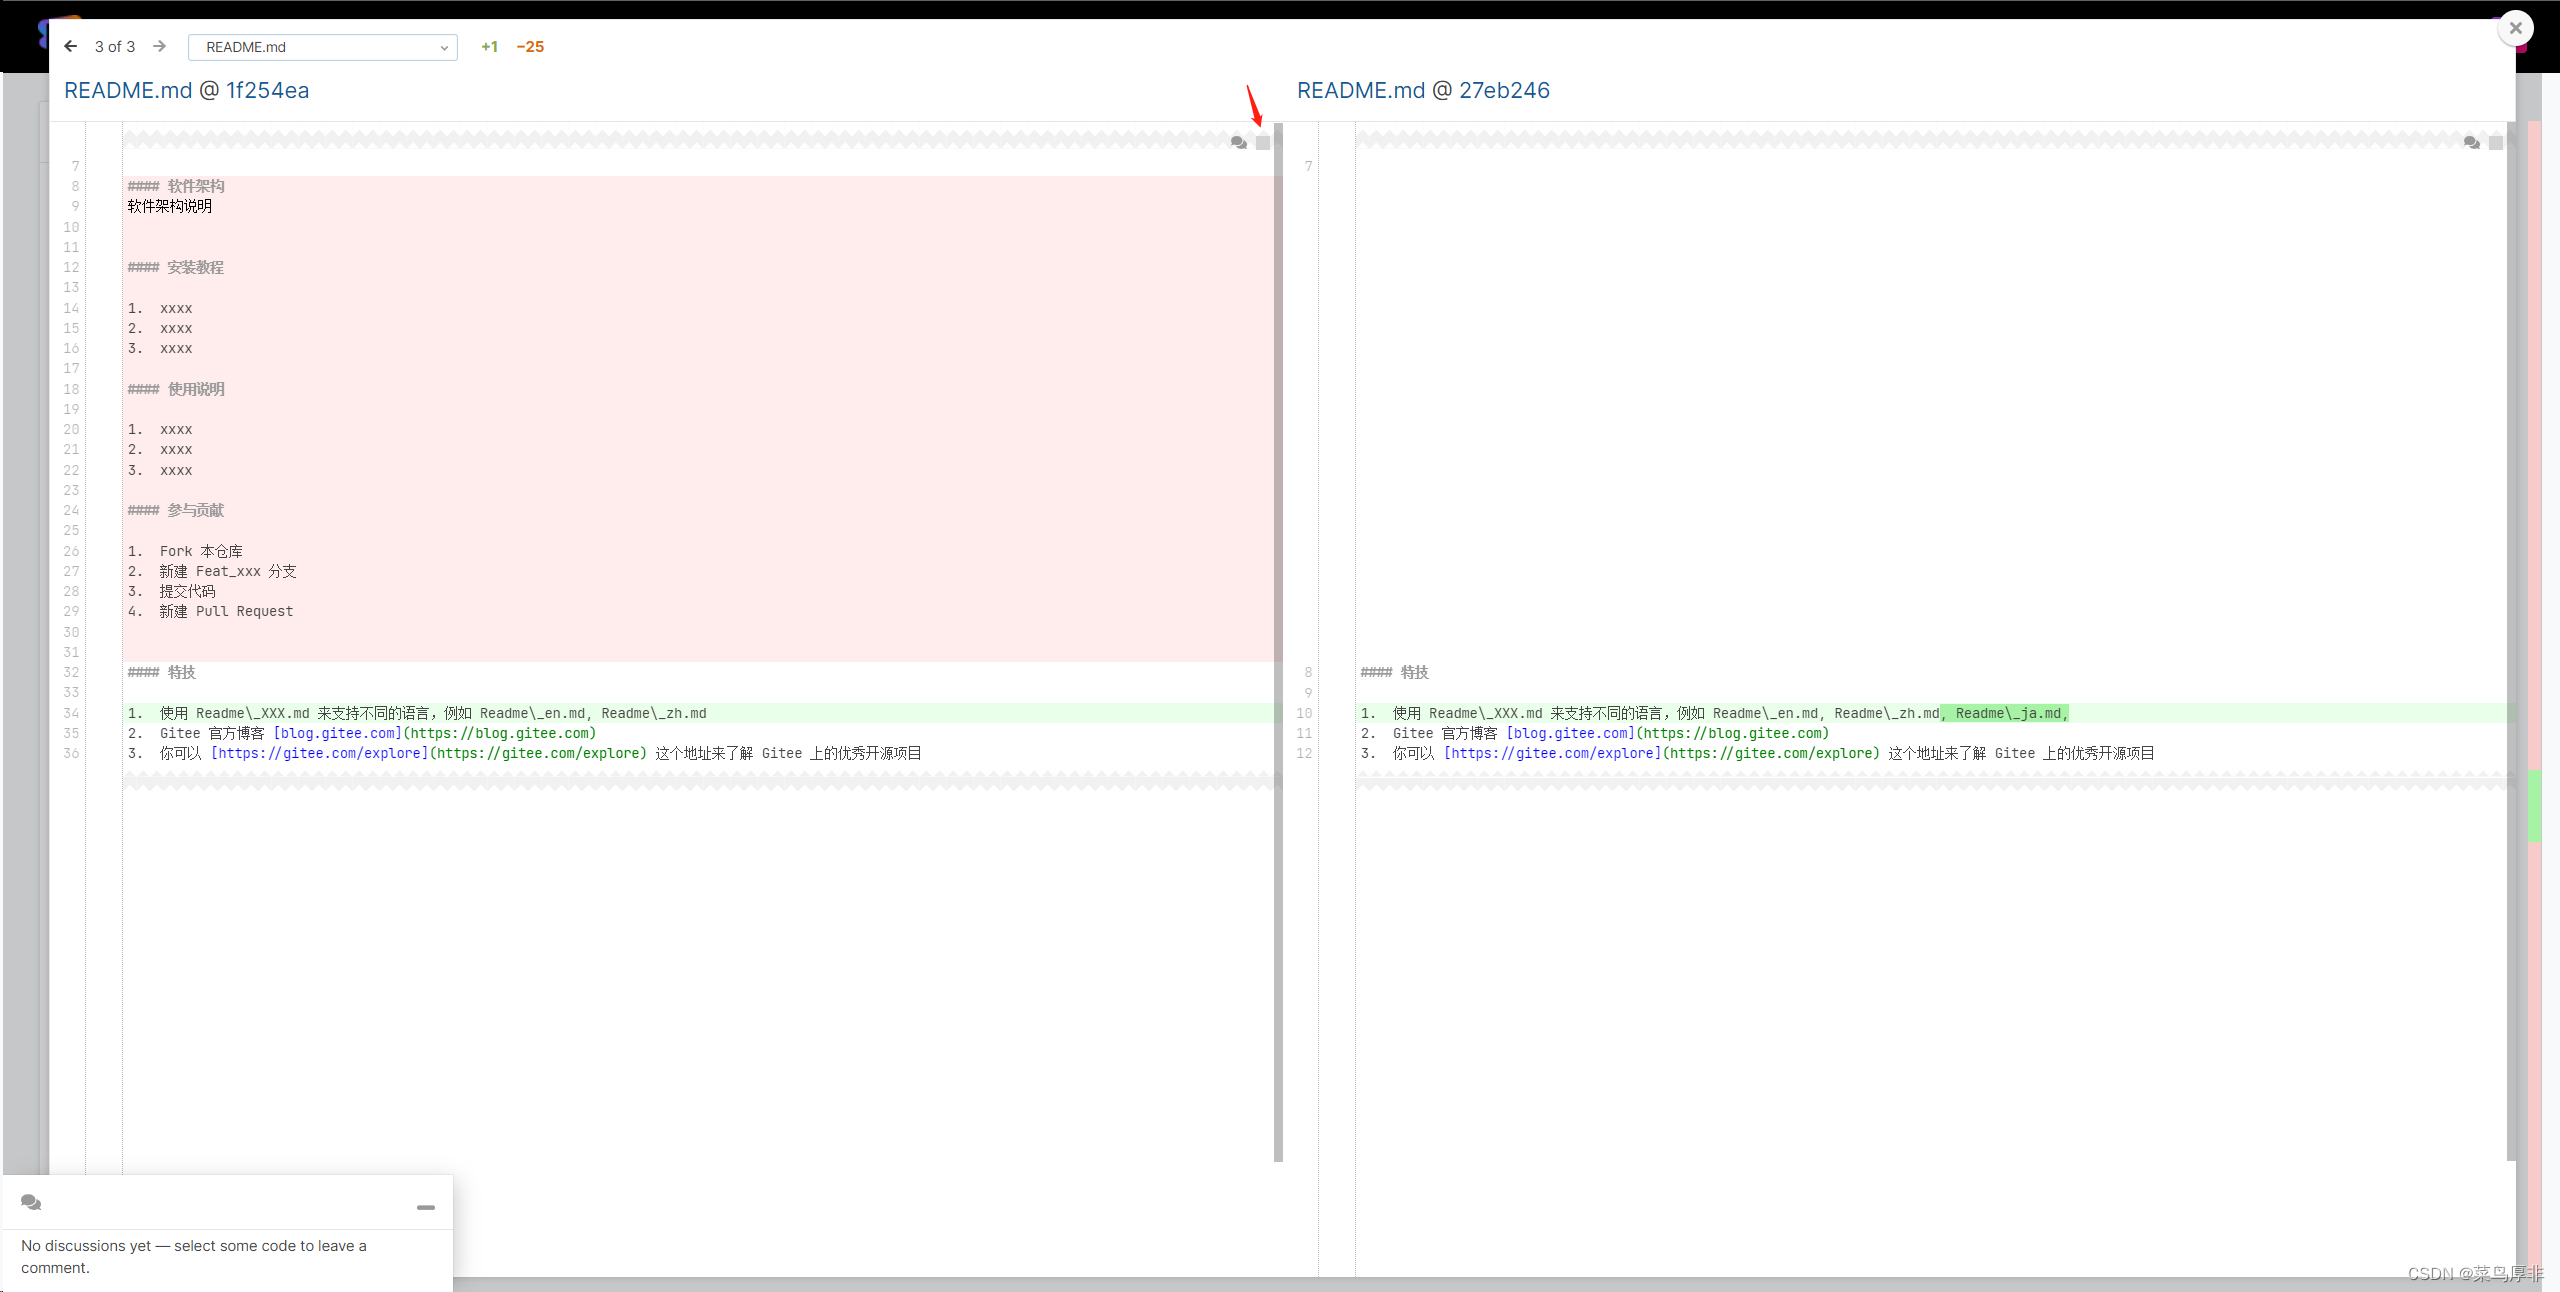Click green addition marker in diff minimap
Image resolution: width=2560 pixels, height=1292 pixels.
pos(2534,805)
